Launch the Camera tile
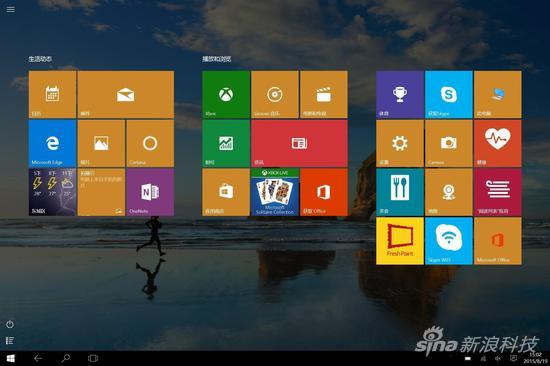Image resolution: width=550 pixels, height=366 pixels. (x=449, y=143)
